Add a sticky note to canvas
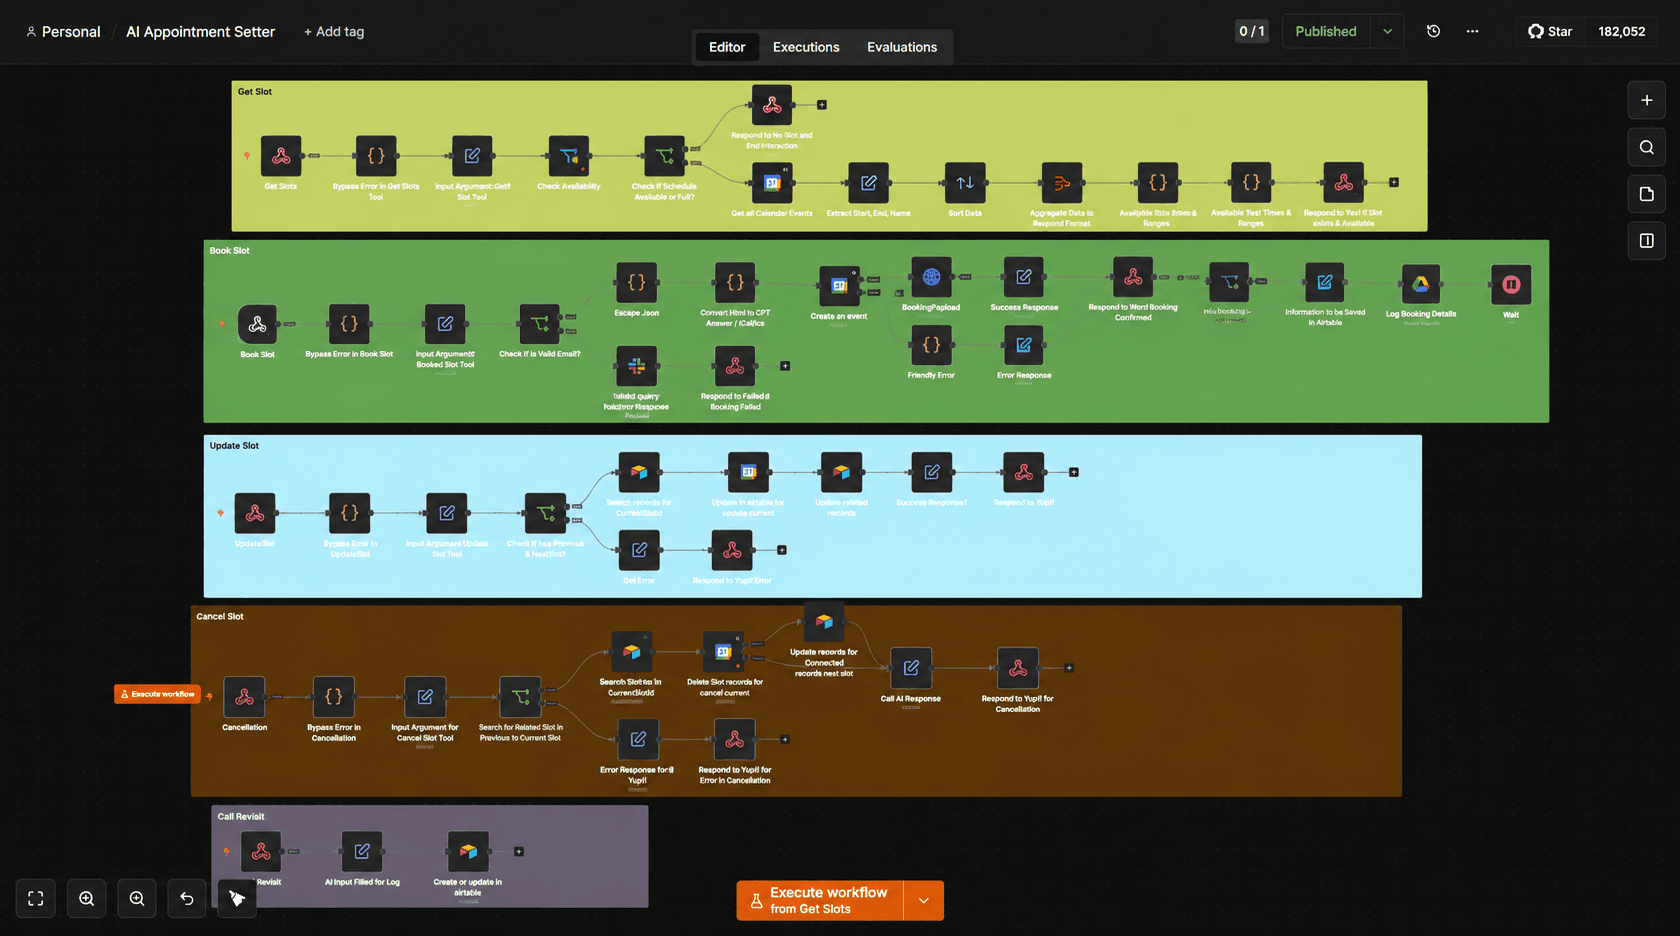This screenshot has width=1680, height=936. 1646,194
